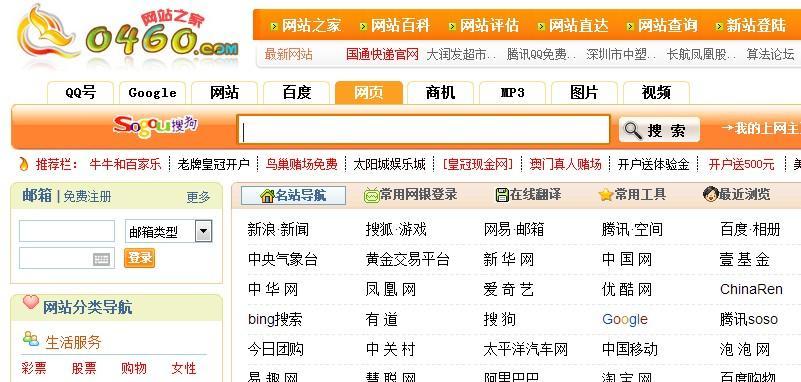Click the mailbox password input field
This screenshot has width=801, height=382.
(67, 258)
